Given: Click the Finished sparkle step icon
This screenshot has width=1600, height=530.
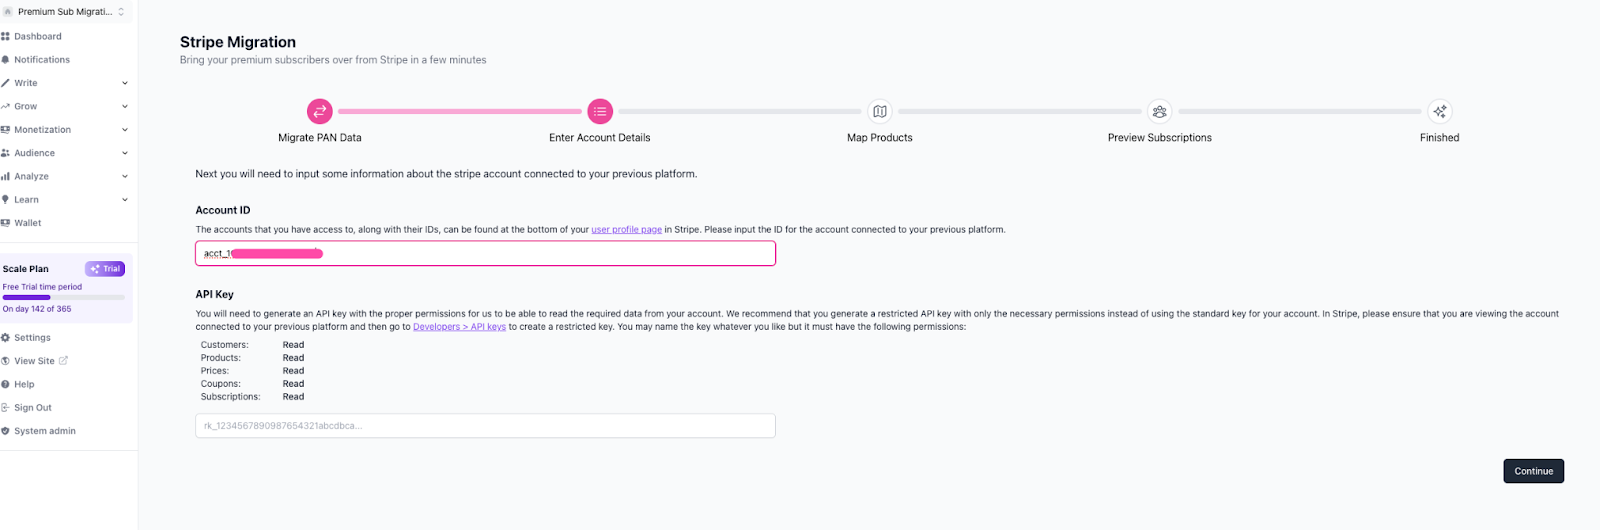Looking at the screenshot, I should pyautogui.click(x=1440, y=111).
